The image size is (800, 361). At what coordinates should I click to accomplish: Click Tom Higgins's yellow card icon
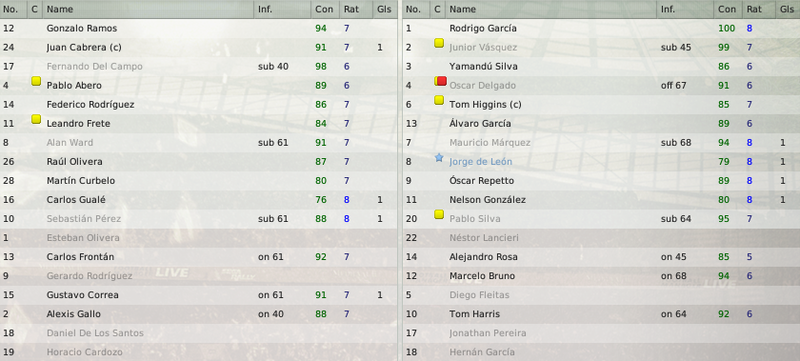point(439,100)
